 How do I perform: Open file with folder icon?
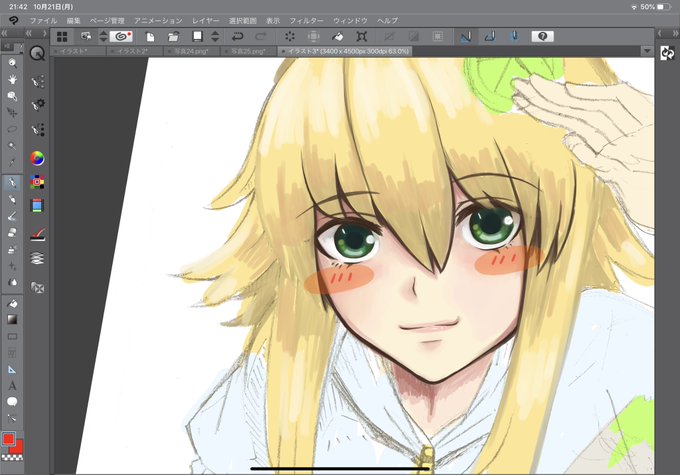tap(173, 36)
